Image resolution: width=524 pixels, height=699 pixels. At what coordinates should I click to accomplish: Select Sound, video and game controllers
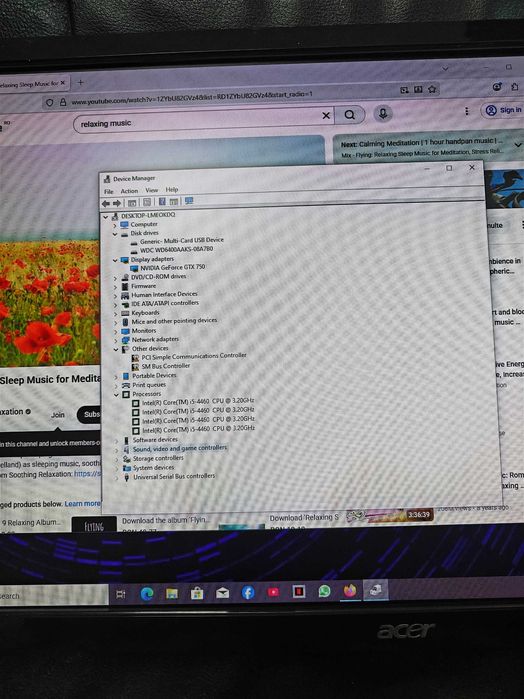click(x=179, y=448)
